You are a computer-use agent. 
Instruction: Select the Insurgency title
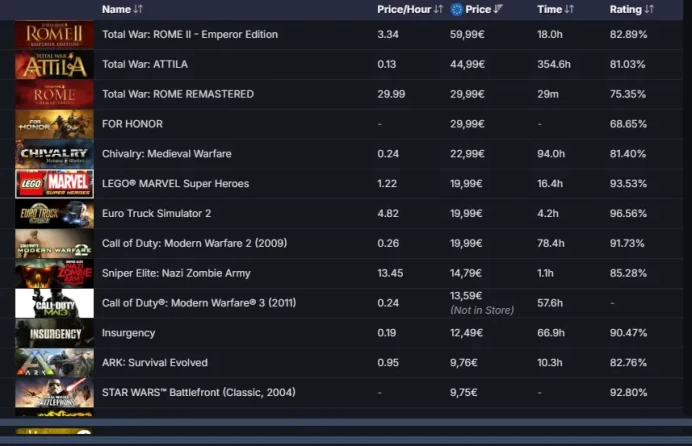click(x=128, y=333)
